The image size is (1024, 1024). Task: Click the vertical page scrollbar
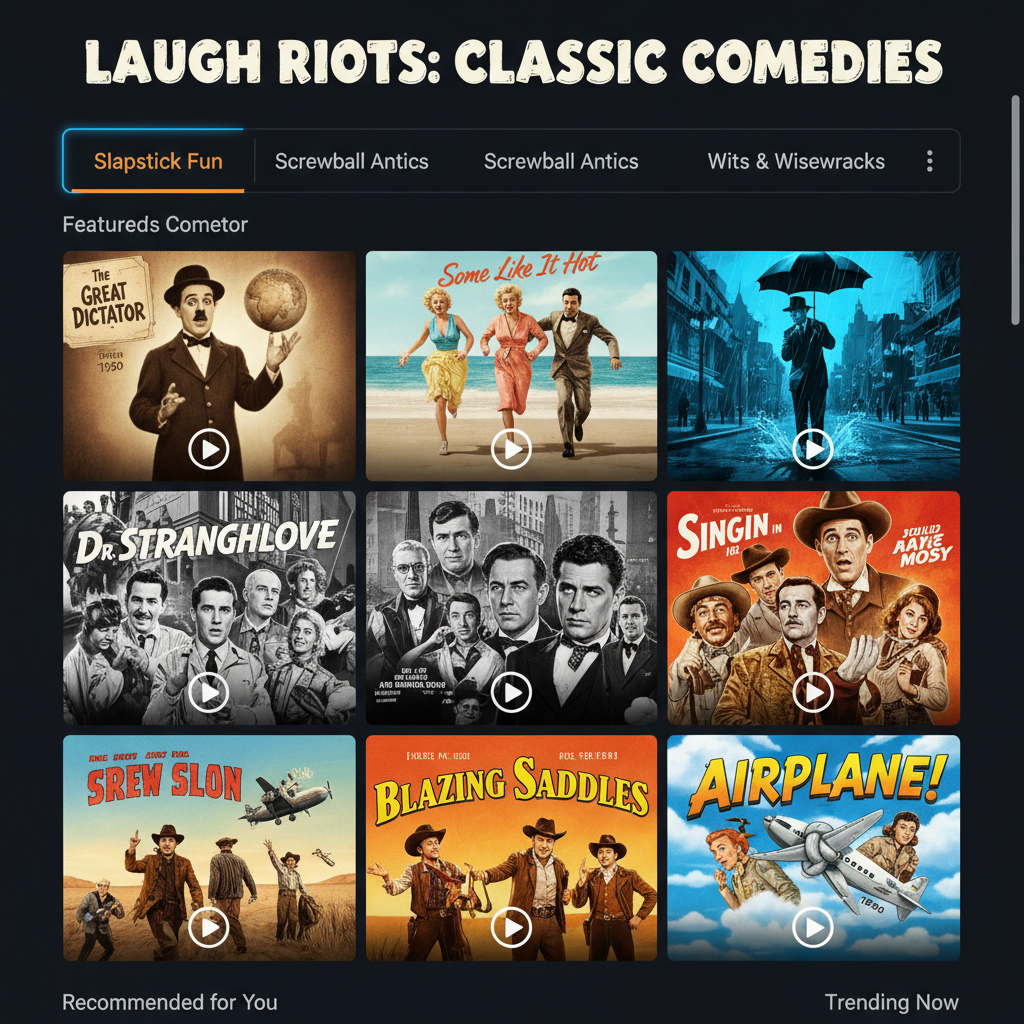pyautogui.click(x=1015, y=209)
